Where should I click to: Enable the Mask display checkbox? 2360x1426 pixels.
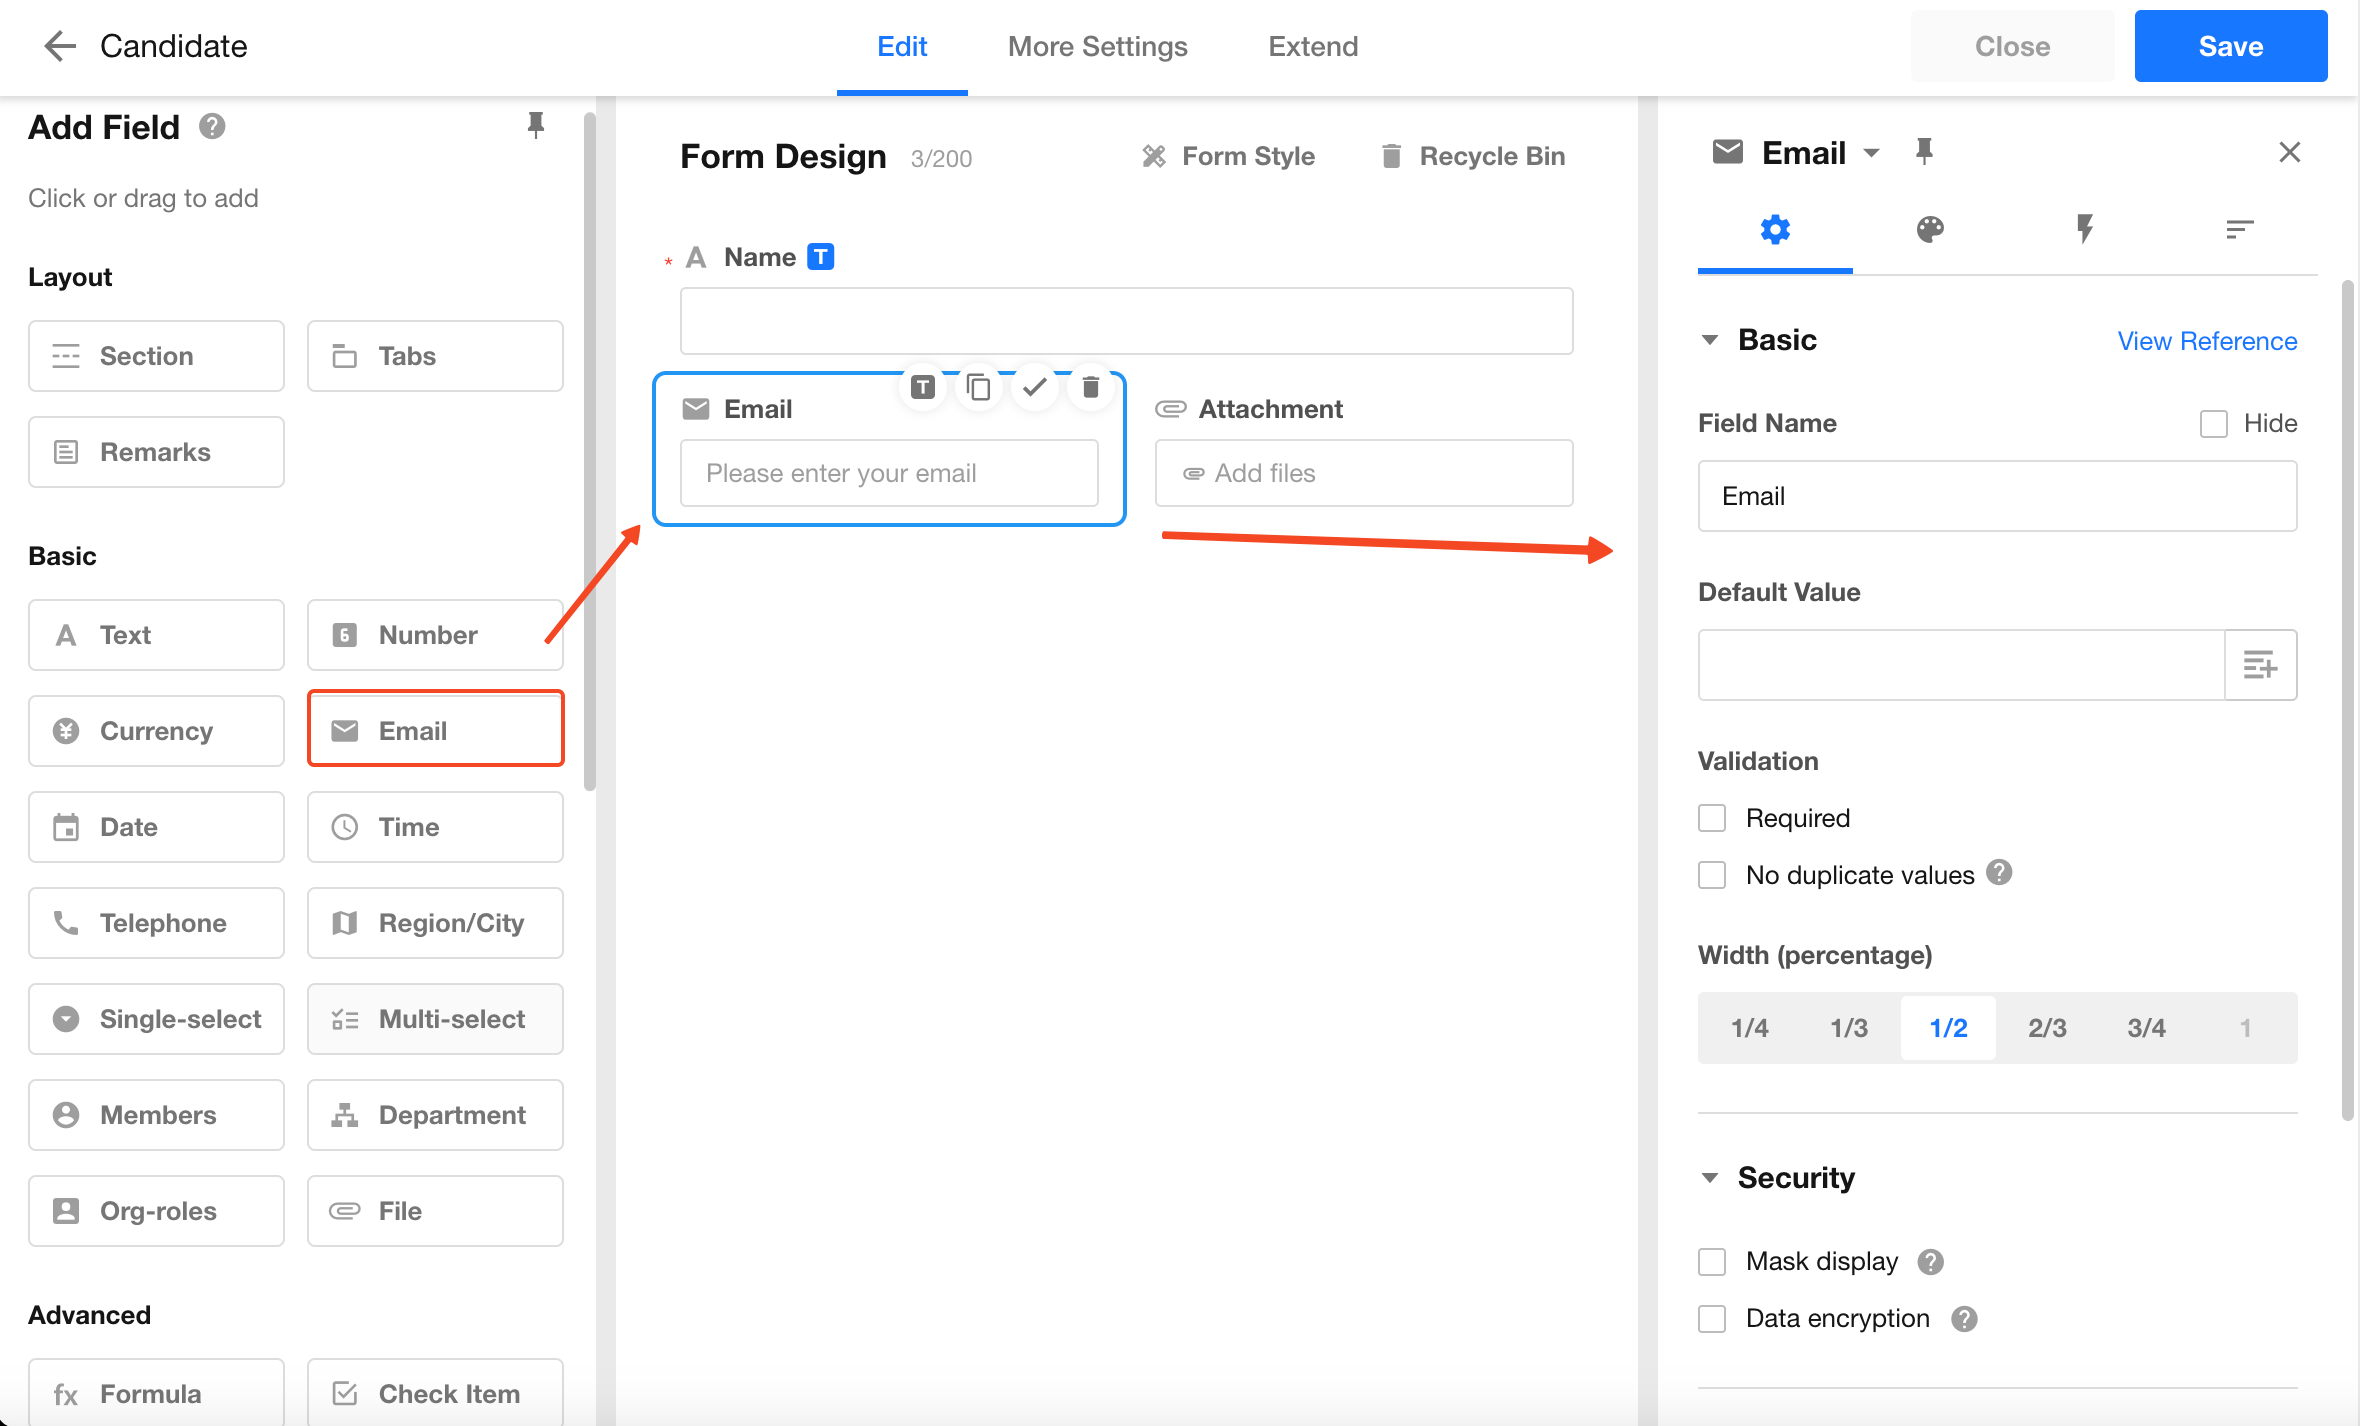tap(1712, 1262)
